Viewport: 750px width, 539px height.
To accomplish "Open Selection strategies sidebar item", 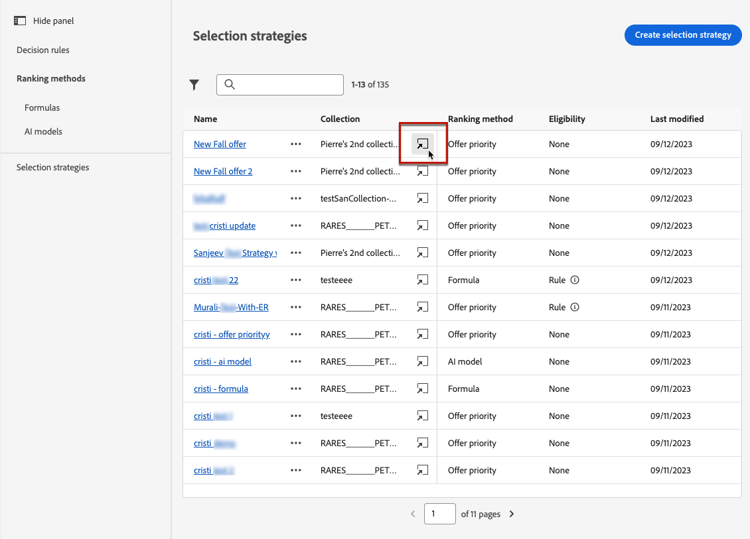I will coord(53,168).
